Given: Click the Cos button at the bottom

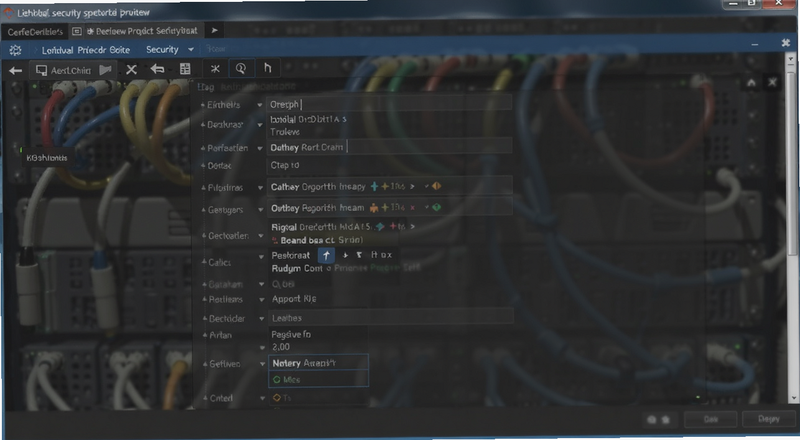Looking at the screenshot, I should (x=711, y=419).
